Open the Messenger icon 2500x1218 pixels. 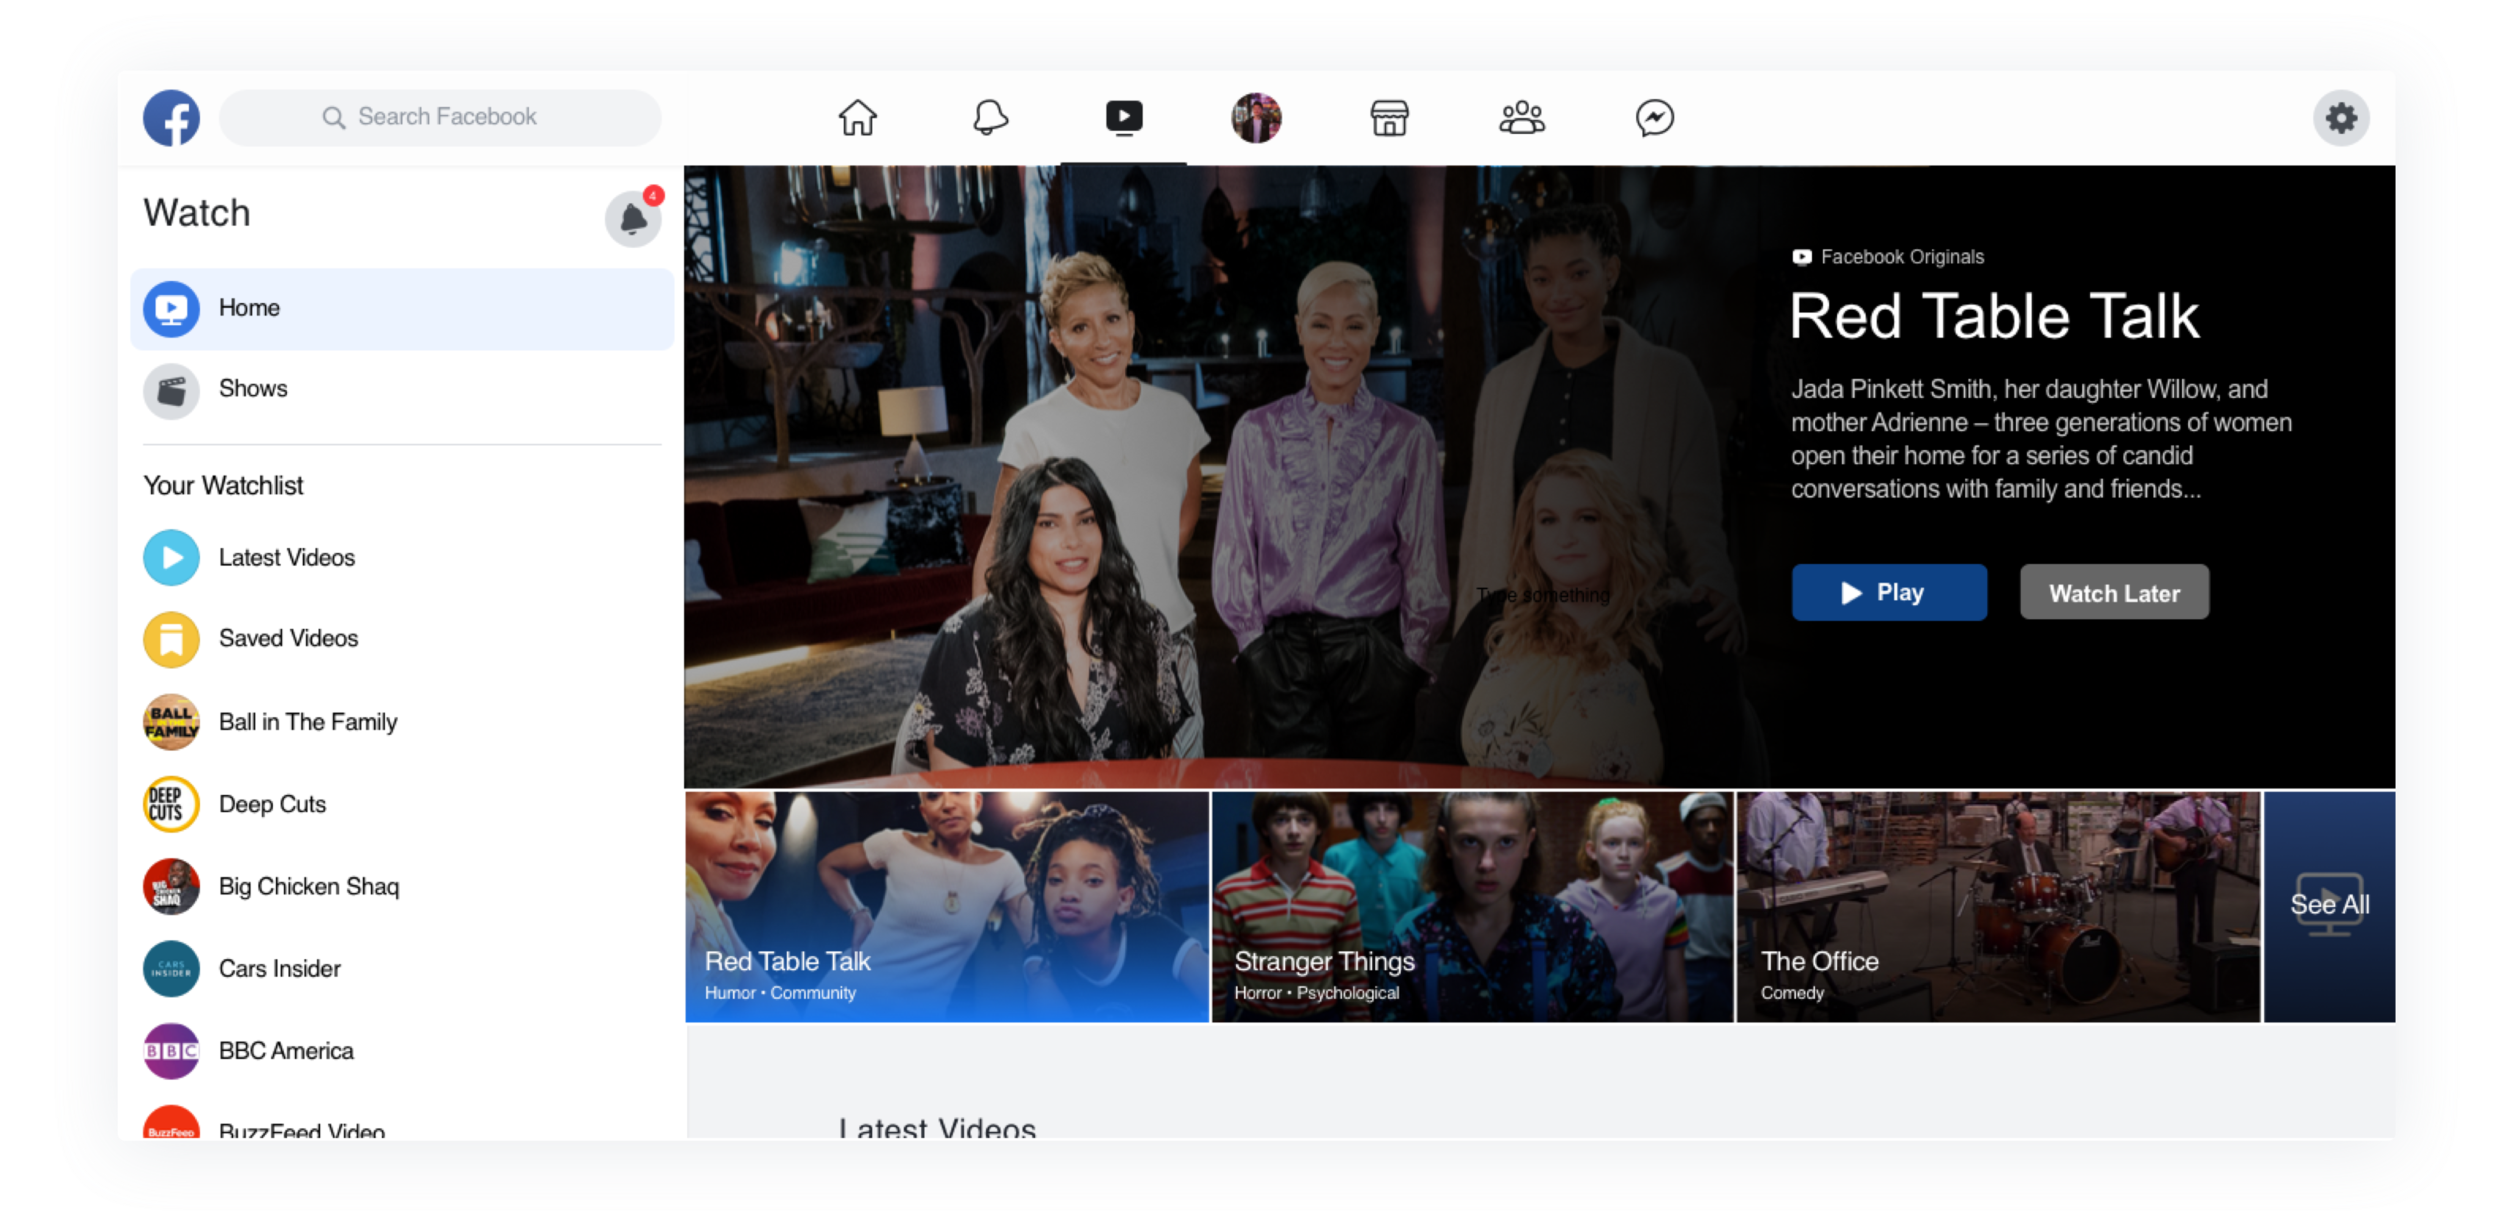(x=1655, y=118)
